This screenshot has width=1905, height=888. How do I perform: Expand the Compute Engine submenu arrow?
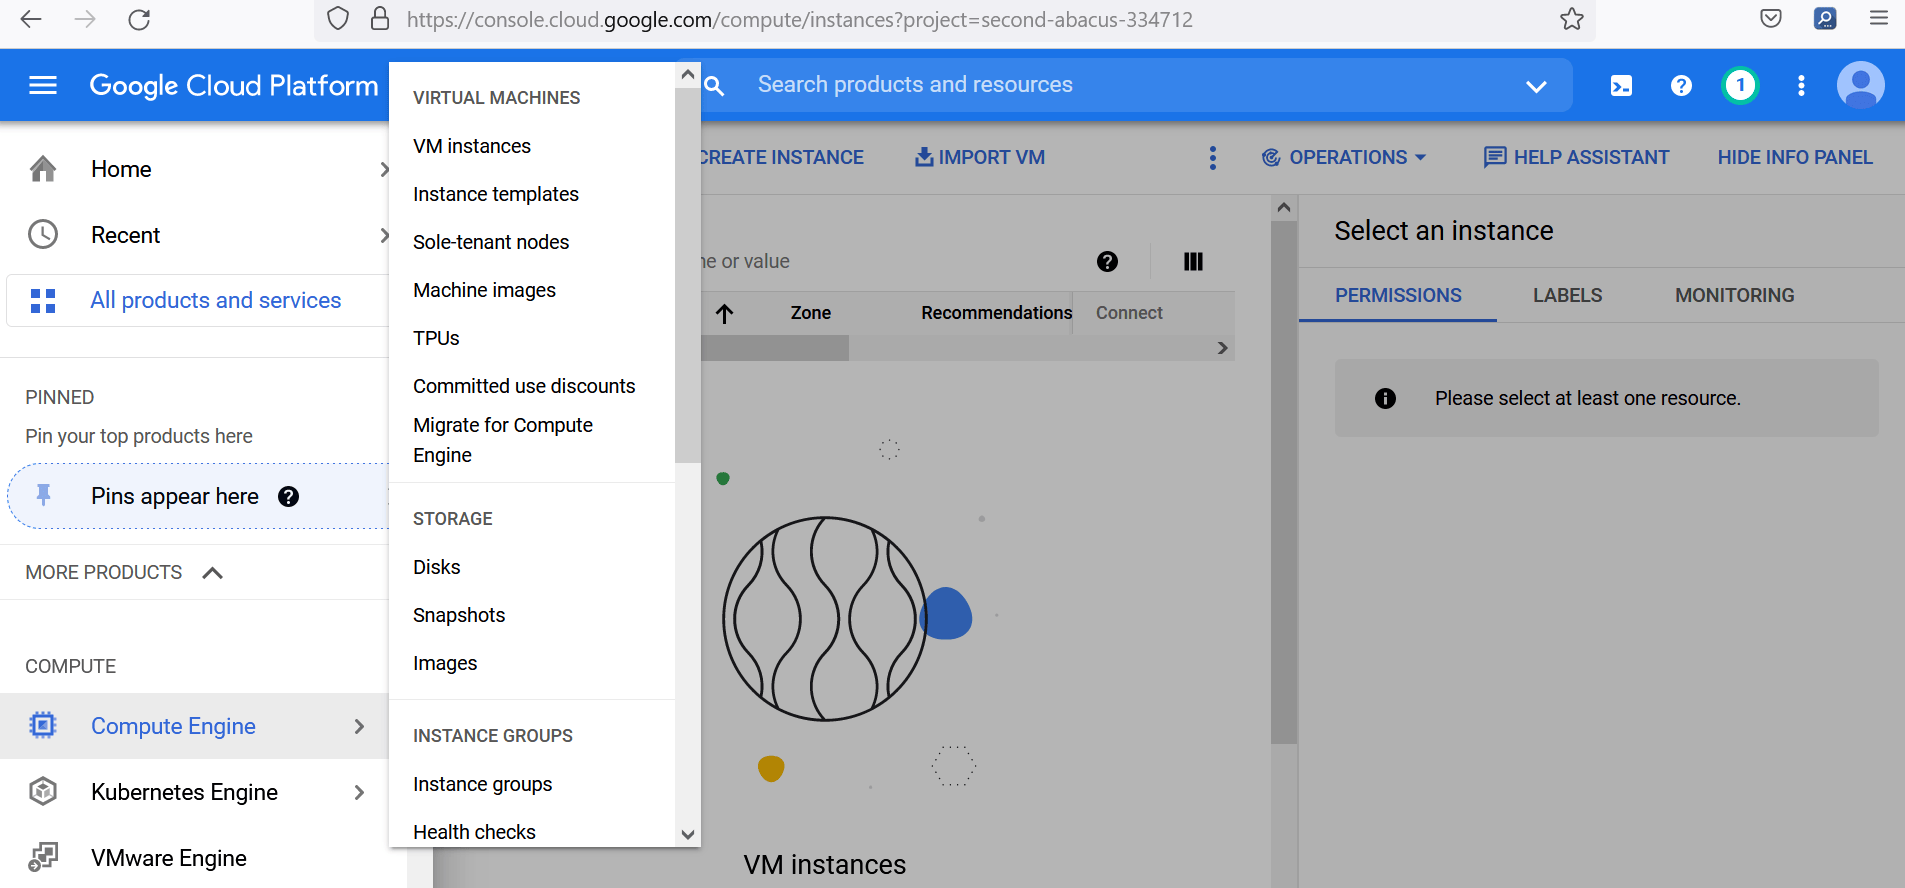(359, 726)
